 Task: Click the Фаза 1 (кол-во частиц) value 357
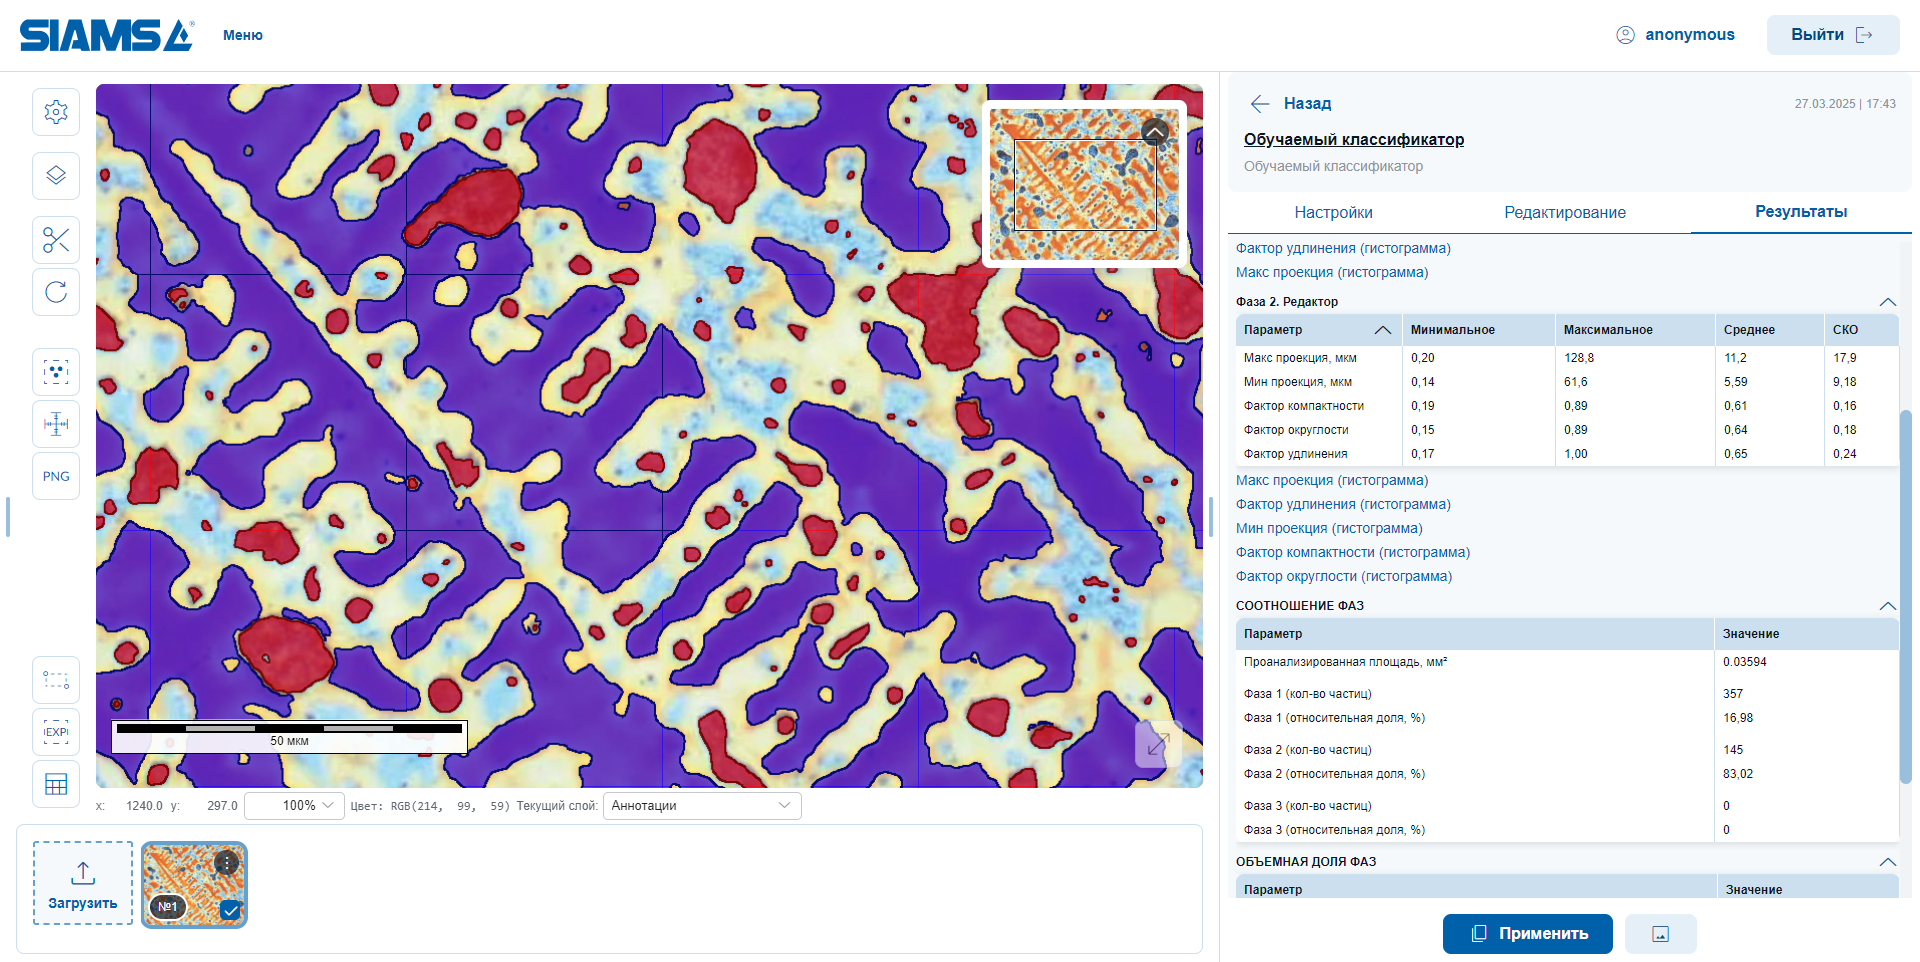tap(1733, 694)
